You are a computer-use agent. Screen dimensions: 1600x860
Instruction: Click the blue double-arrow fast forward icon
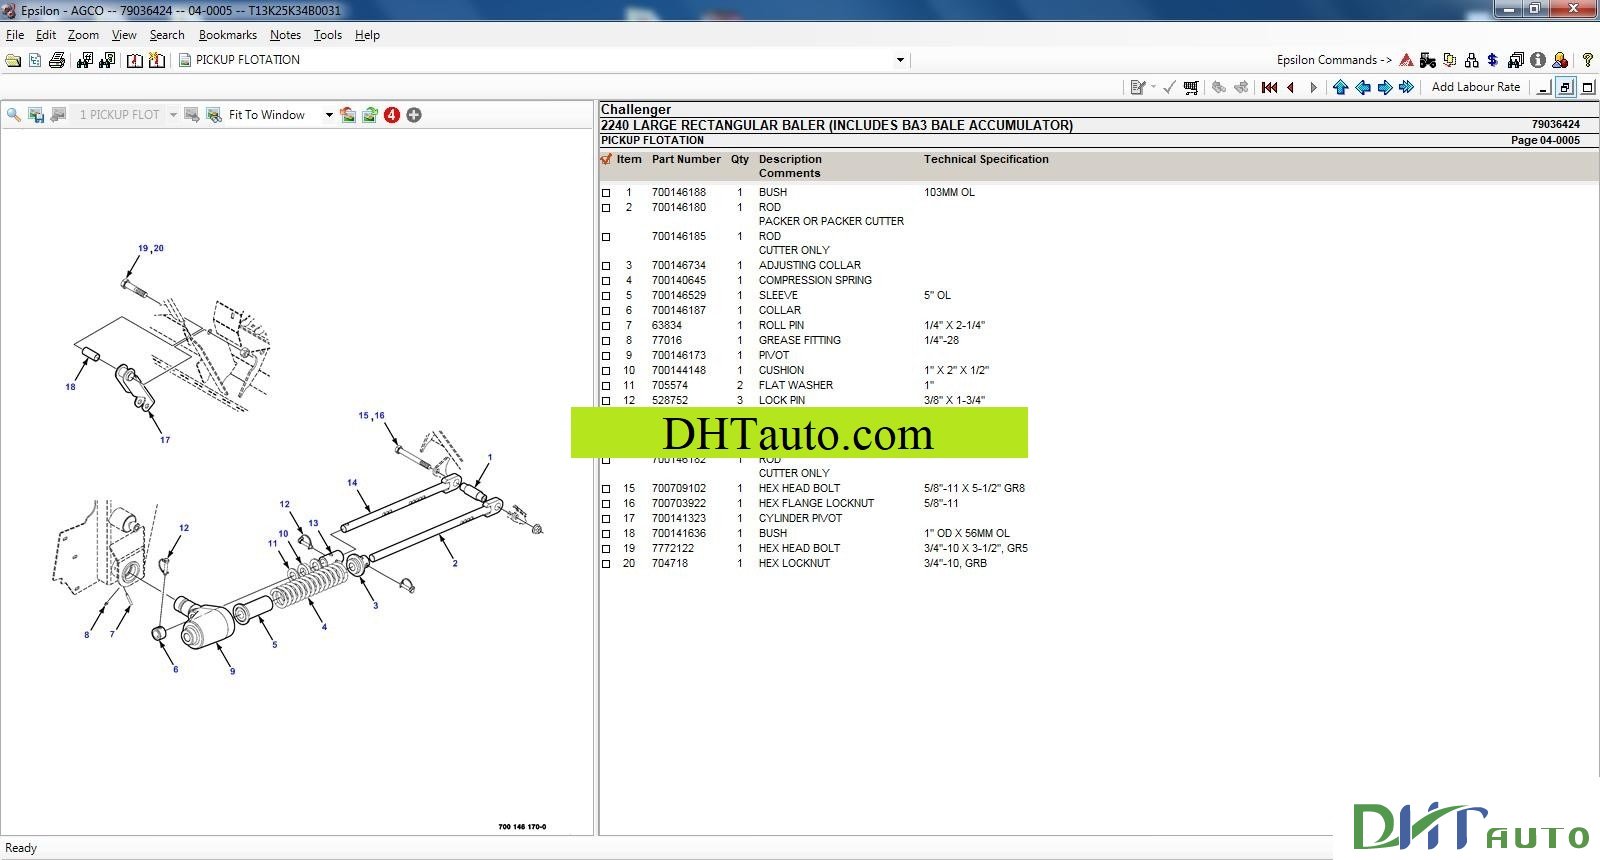[1407, 88]
